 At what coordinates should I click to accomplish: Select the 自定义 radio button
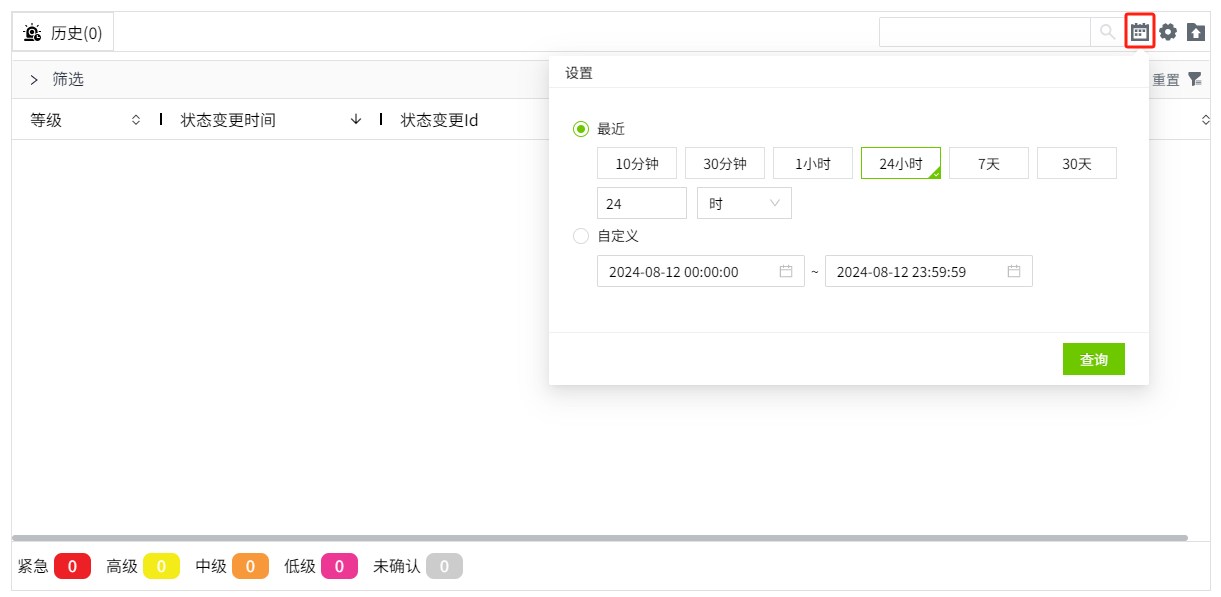[x=581, y=236]
